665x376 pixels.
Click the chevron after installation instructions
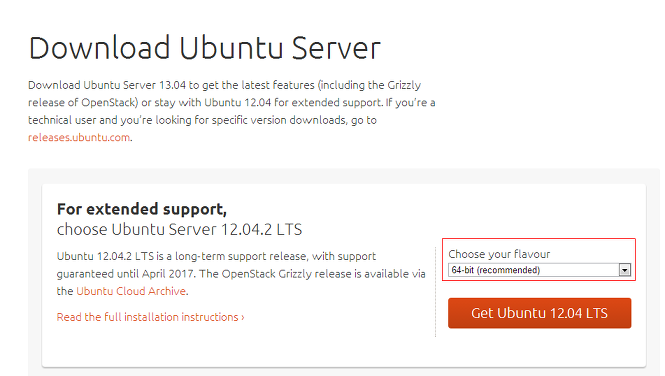[243, 318]
